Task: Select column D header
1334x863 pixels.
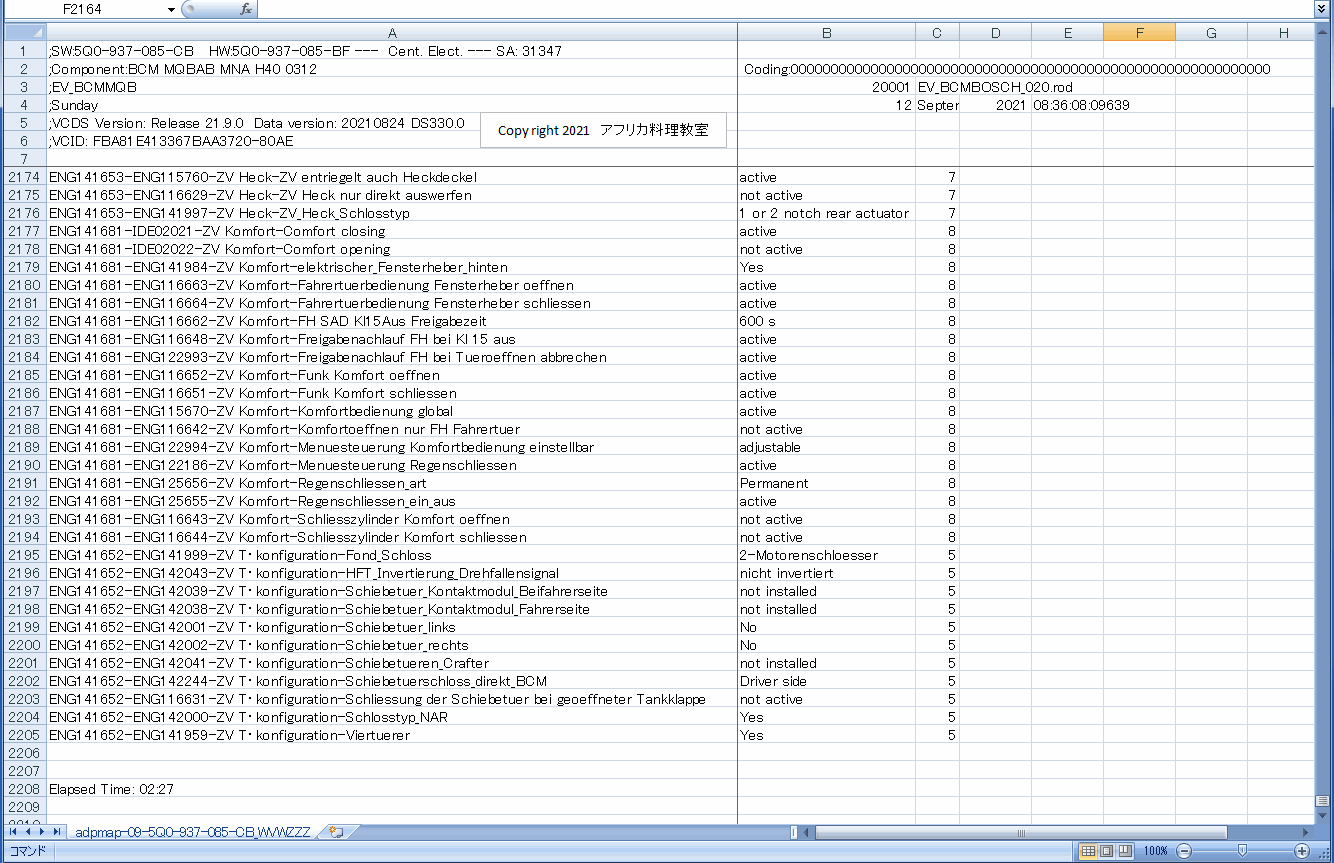Action: [x=995, y=33]
